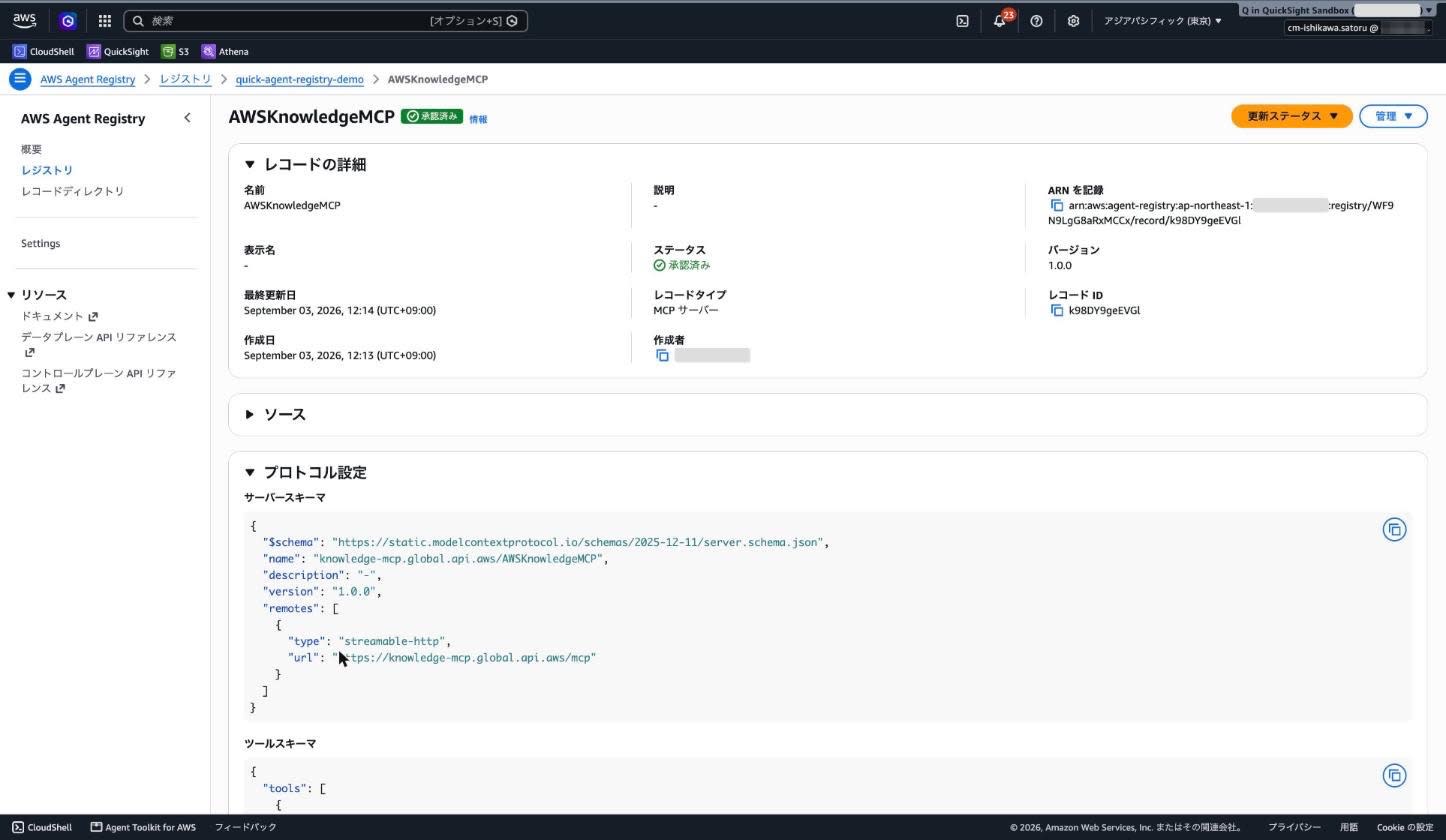Screen dimensions: 1446x840
Task: Open the region selector アジアパシフィック (東京)
Action: 1163,20
